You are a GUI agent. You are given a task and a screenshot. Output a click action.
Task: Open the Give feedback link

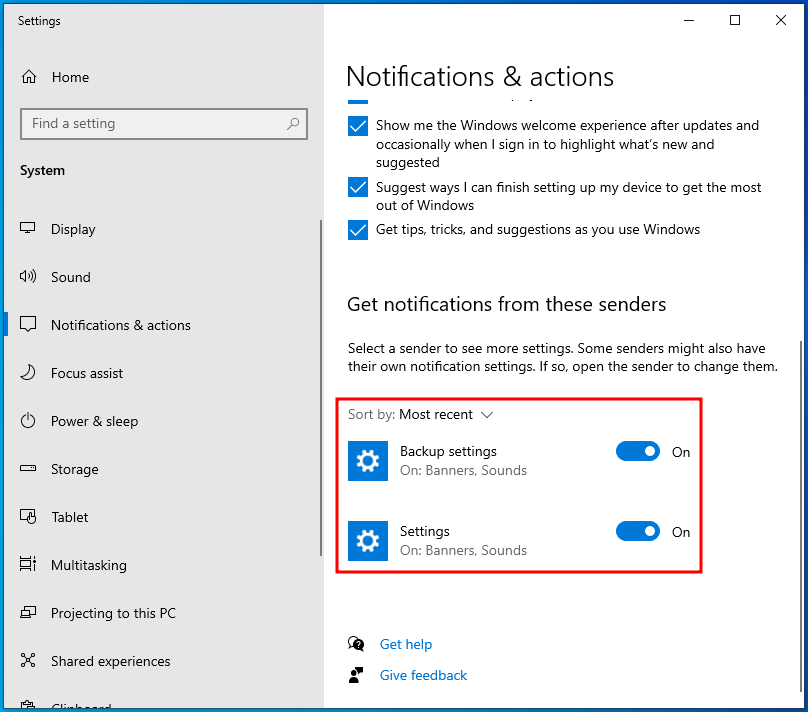424,675
